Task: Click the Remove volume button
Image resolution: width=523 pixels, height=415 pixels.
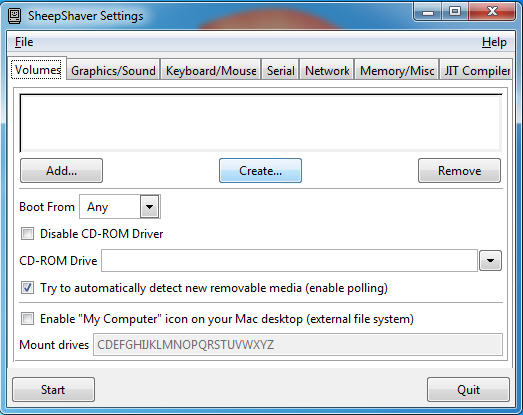Action: point(459,170)
